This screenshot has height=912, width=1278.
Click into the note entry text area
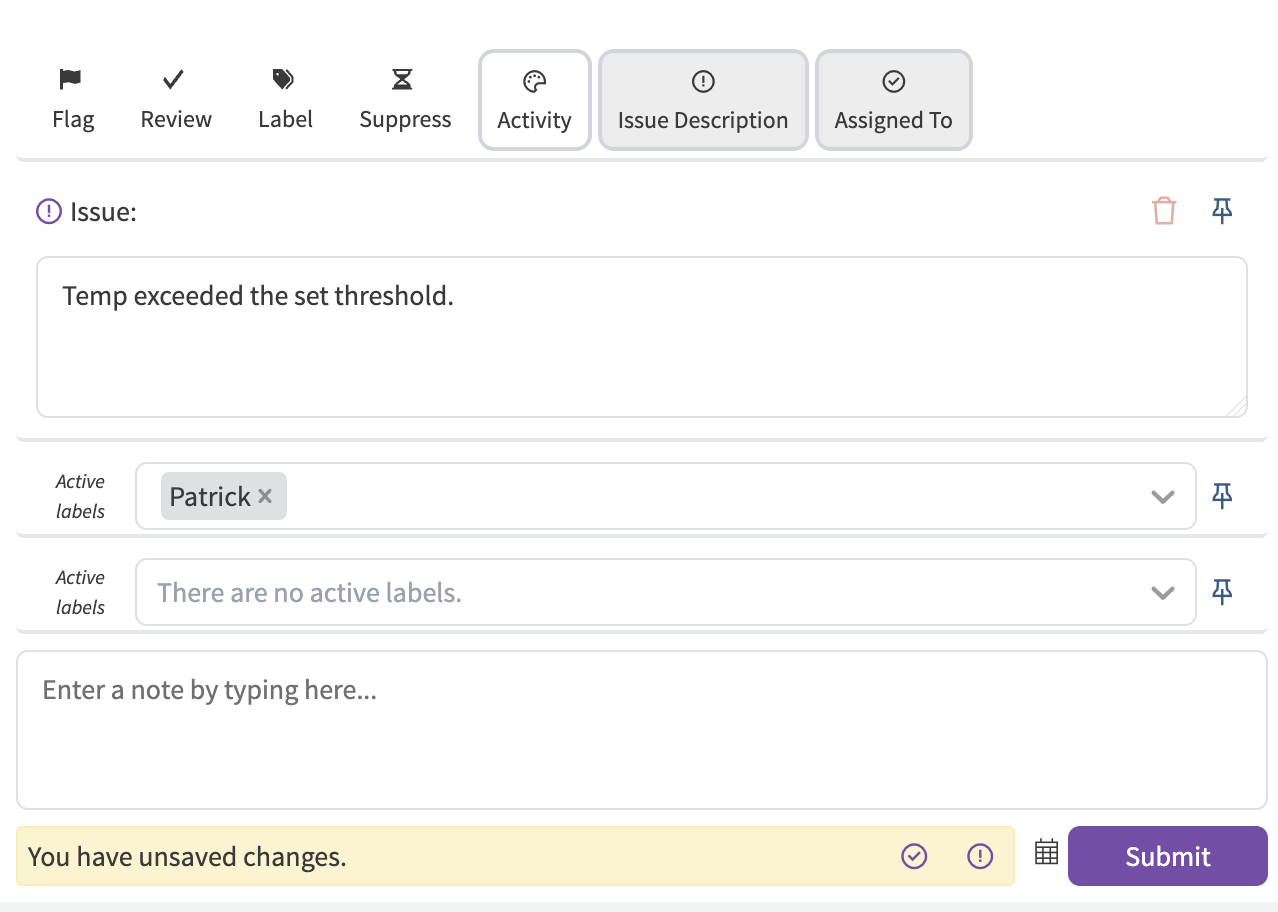pos(642,730)
